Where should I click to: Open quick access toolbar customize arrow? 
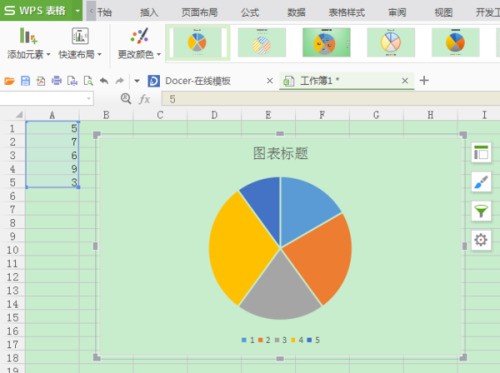(137, 81)
